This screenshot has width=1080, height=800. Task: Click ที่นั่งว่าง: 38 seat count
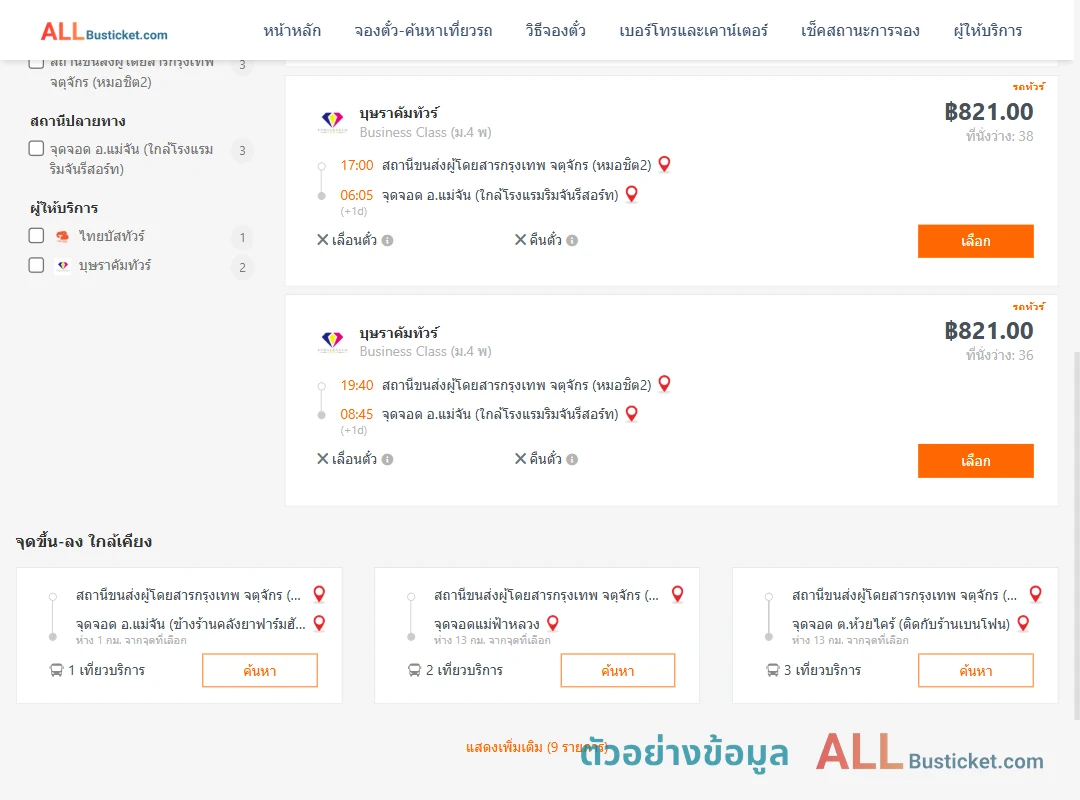click(999, 136)
